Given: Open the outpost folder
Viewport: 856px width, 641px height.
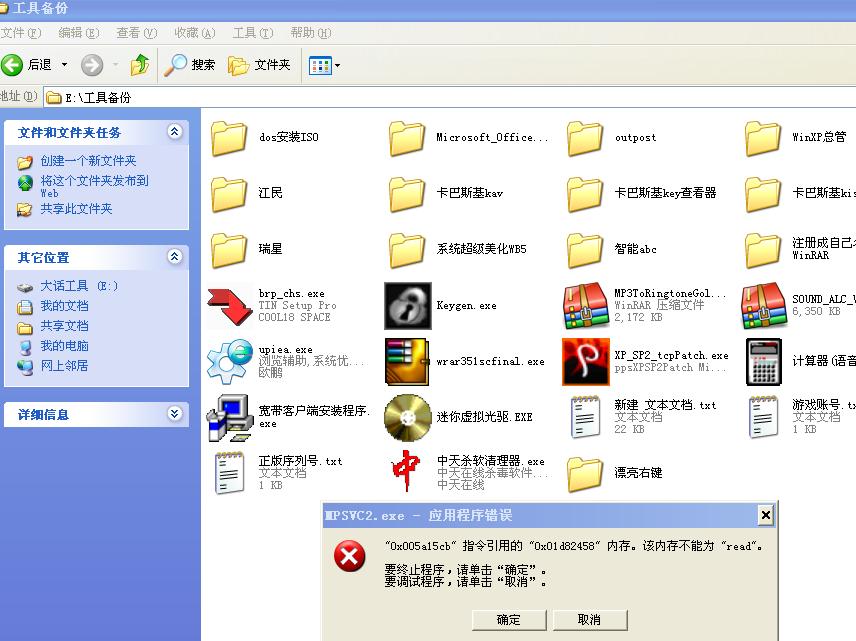Looking at the screenshot, I should click(x=585, y=138).
